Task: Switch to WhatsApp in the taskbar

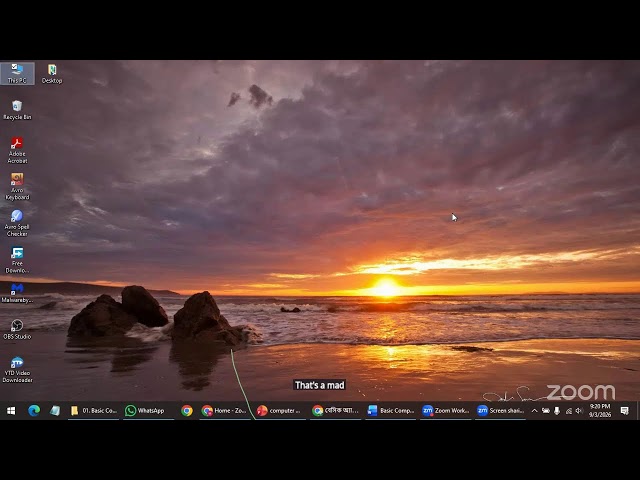Action: coord(148,411)
